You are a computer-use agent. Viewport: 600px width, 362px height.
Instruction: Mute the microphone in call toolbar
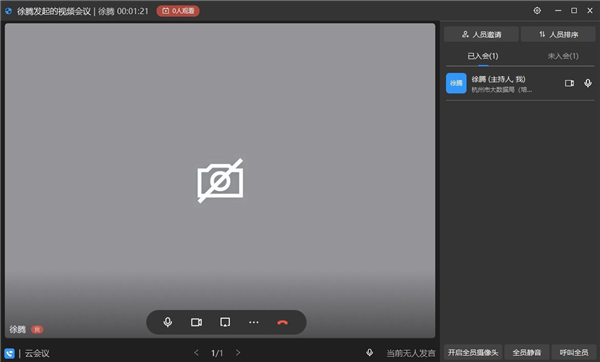(x=168, y=322)
